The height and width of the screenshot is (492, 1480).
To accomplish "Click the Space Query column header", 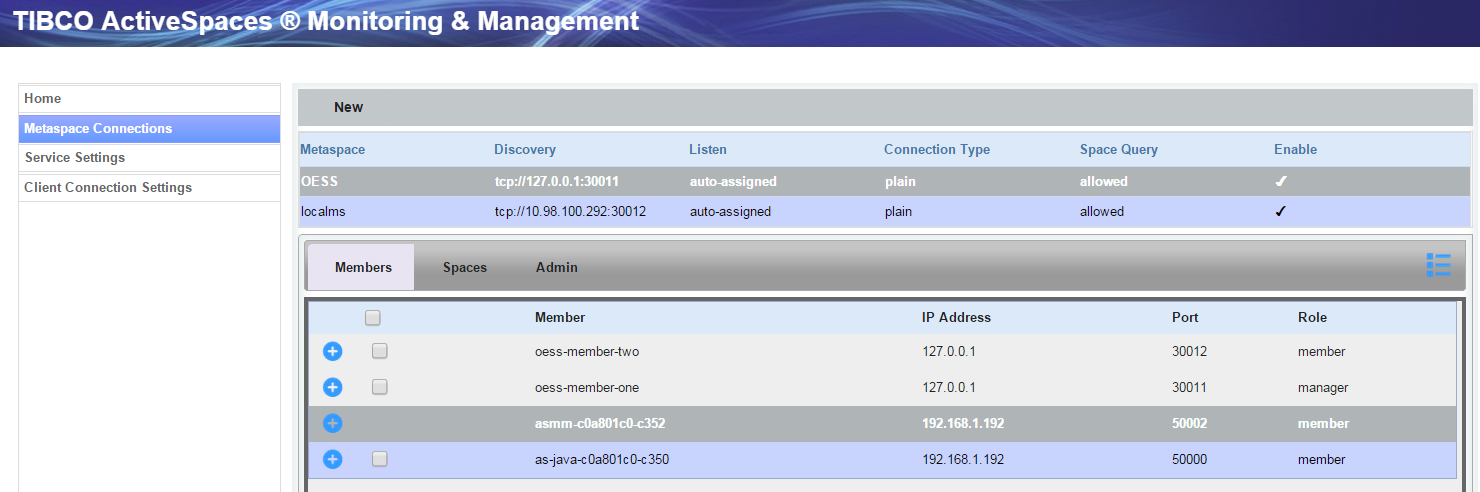I will (x=1119, y=149).
